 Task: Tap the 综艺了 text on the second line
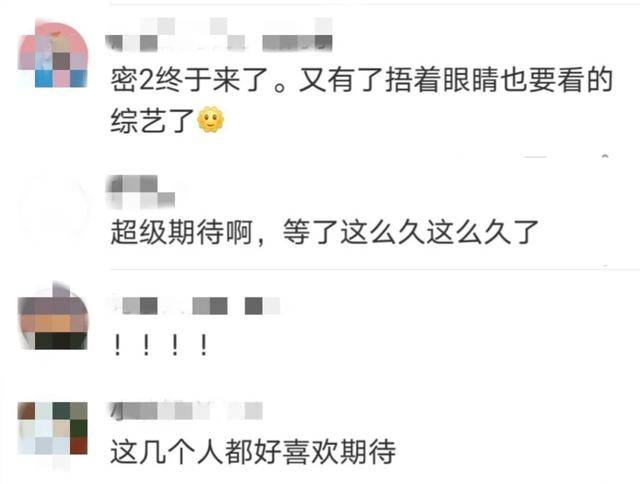[152, 120]
